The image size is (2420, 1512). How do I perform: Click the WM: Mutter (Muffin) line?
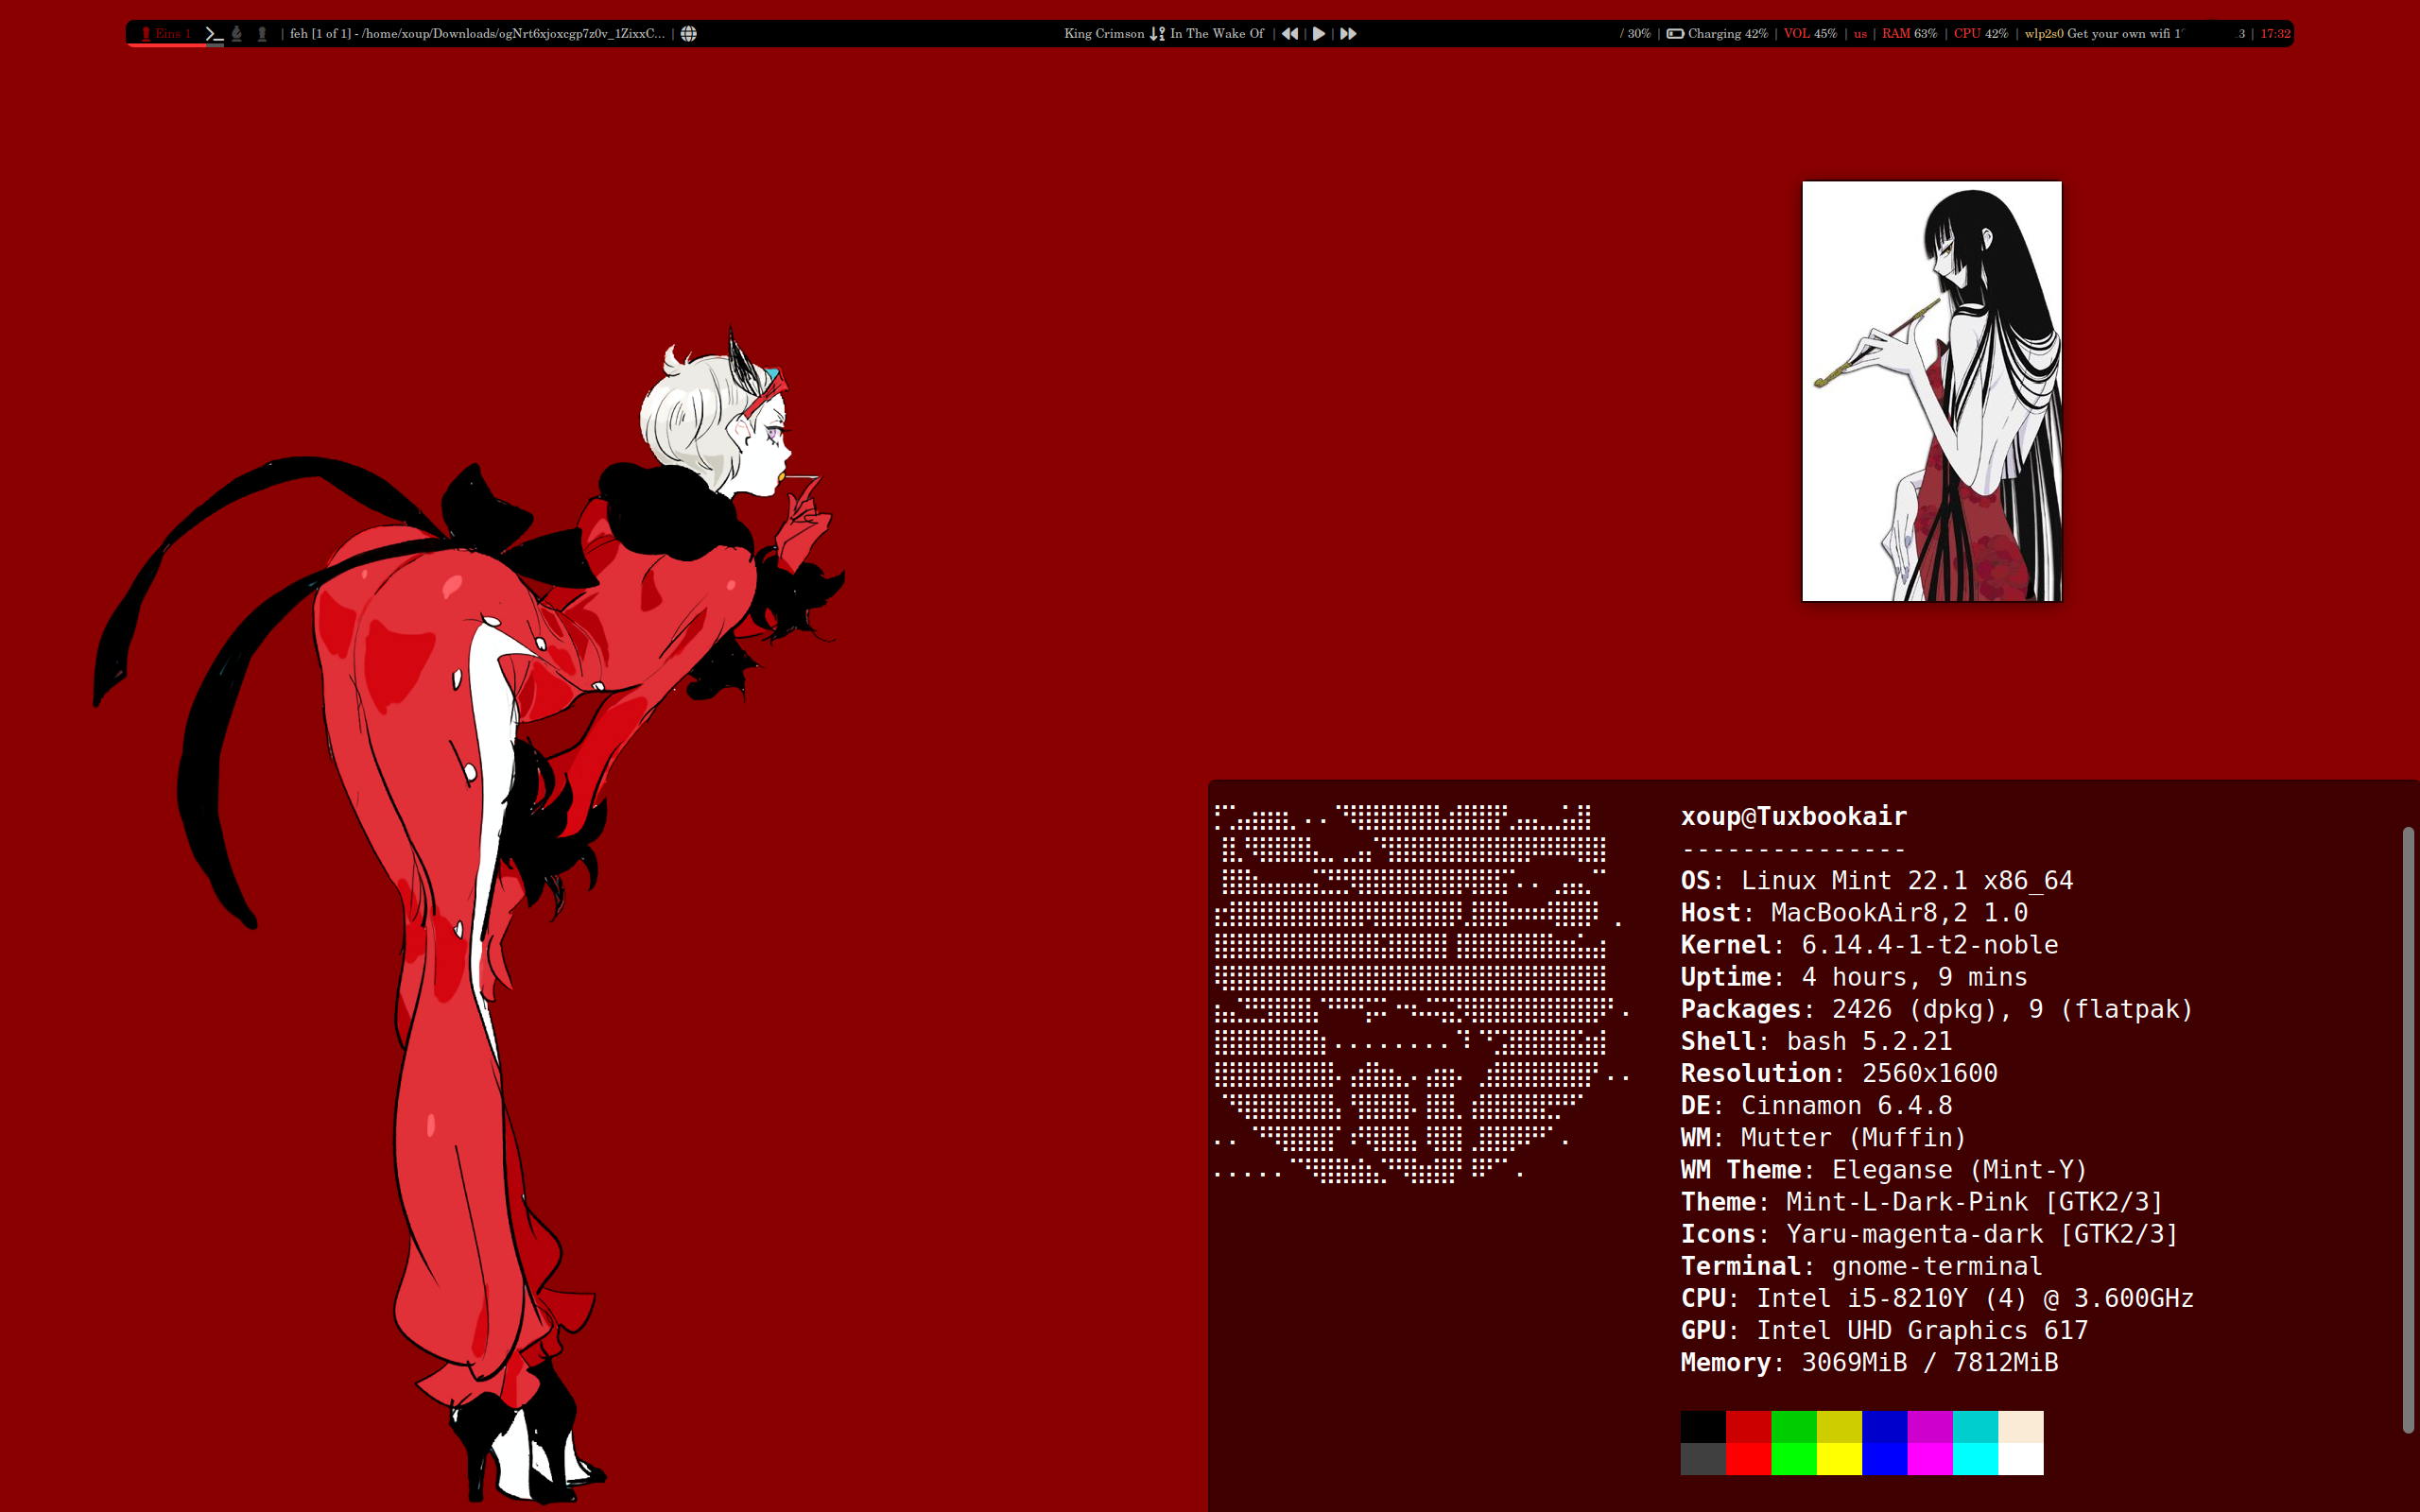tap(1823, 1137)
